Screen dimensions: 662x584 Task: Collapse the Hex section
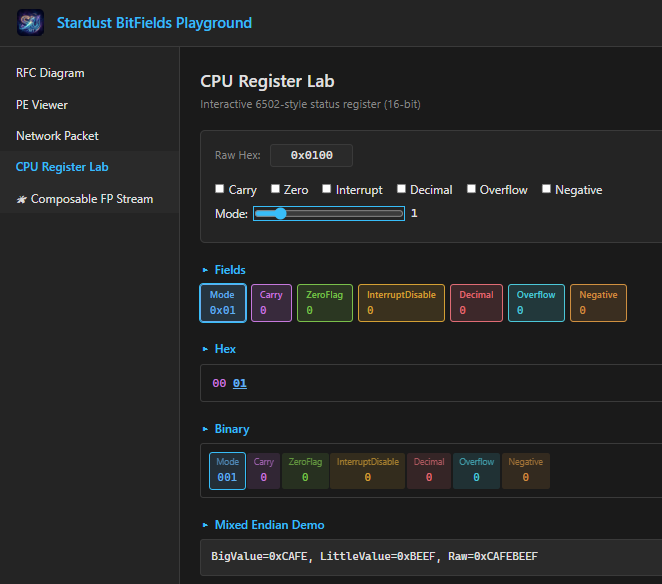(219, 349)
